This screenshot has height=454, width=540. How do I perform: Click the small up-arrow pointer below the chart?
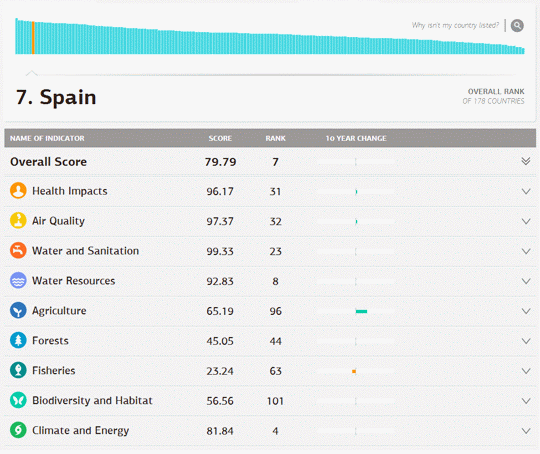[x=32, y=73]
